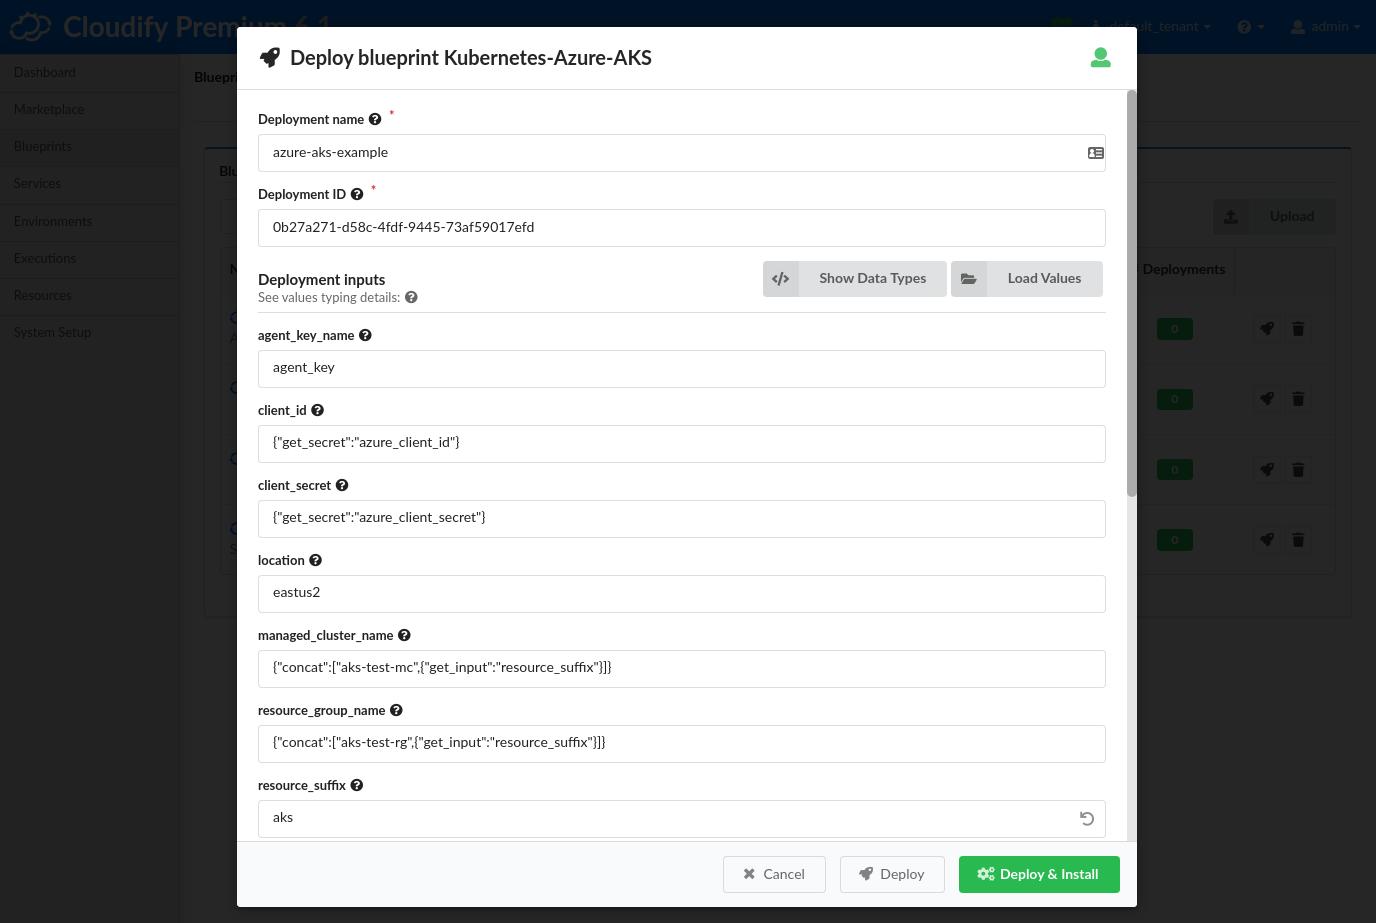Go to Dashboard from the sidebar

point(44,72)
